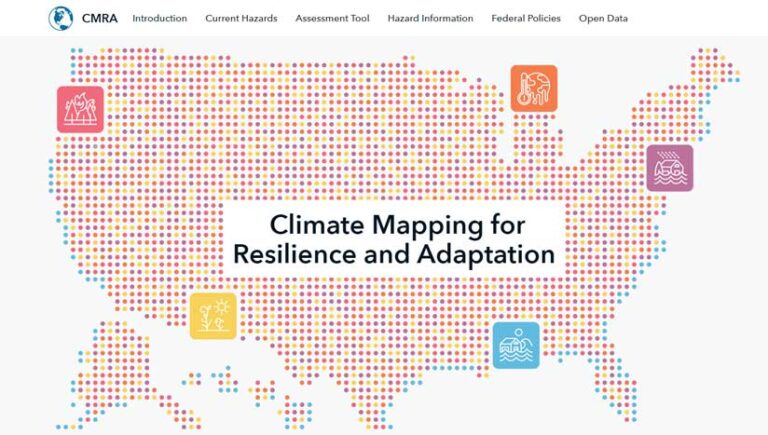This screenshot has width=768, height=435.
Task: Open the Federal Policies nav item
Action: point(526,19)
